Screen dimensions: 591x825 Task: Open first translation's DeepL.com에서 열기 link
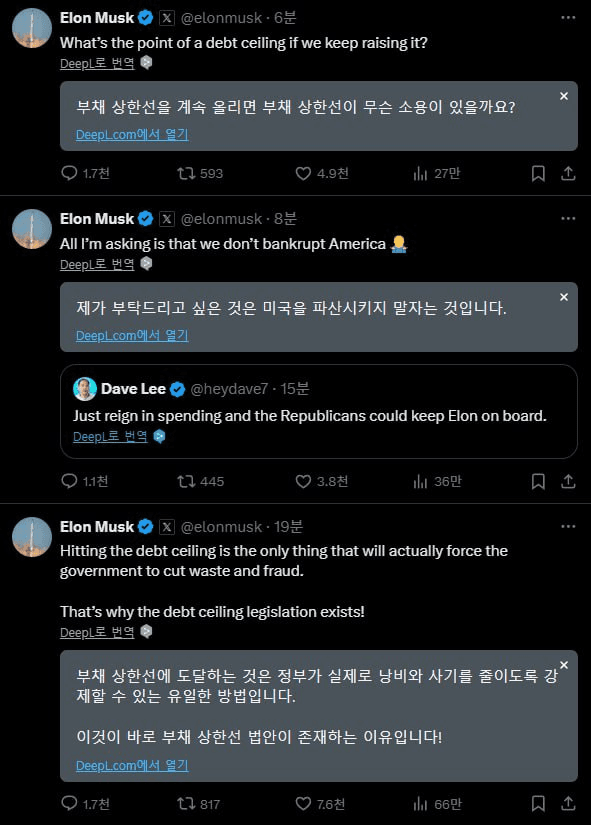pos(132,135)
